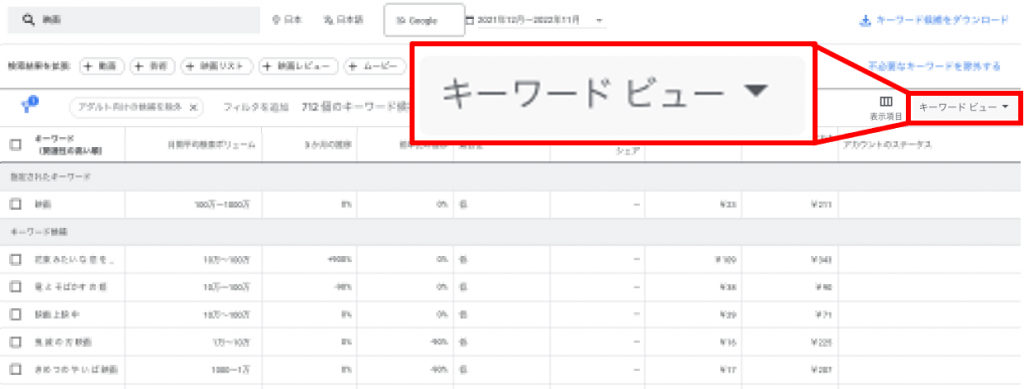Click the きめつのやいば 映画 keyword text
The height and width of the screenshot is (389, 1024).
tap(76, 369)
